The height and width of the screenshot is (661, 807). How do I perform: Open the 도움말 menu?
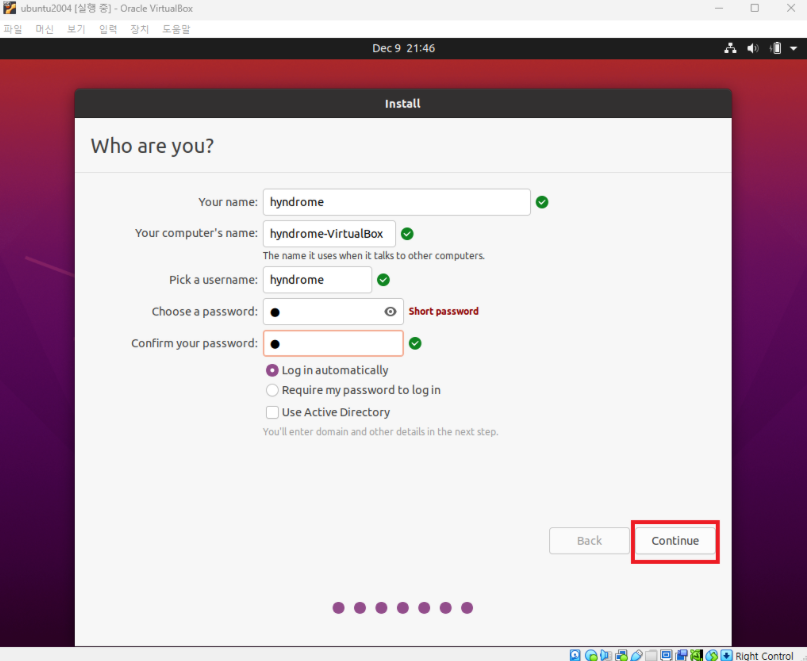pyautogui.click(x=176, y=29)
